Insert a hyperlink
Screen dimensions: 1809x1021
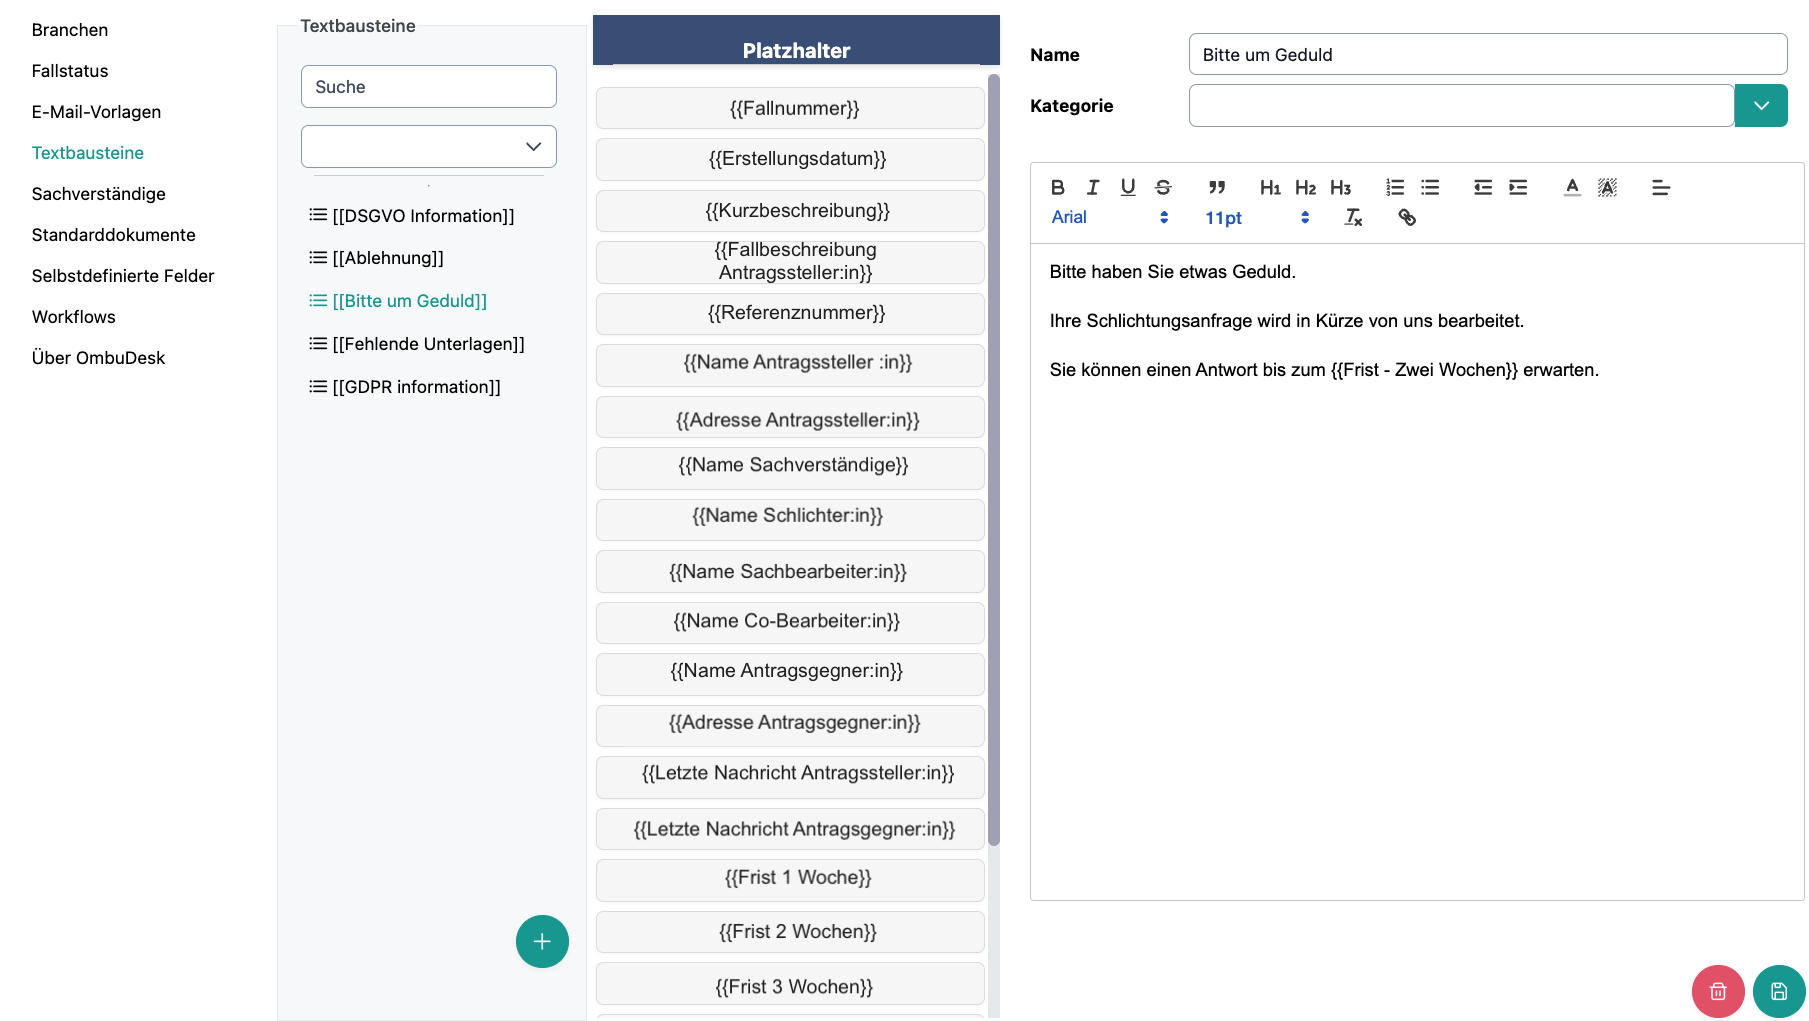pyautogui.click(x=1407, y=217)
